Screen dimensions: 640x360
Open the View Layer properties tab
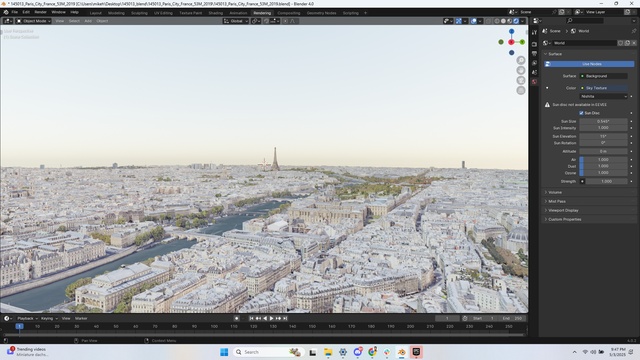tap(534, 63)
